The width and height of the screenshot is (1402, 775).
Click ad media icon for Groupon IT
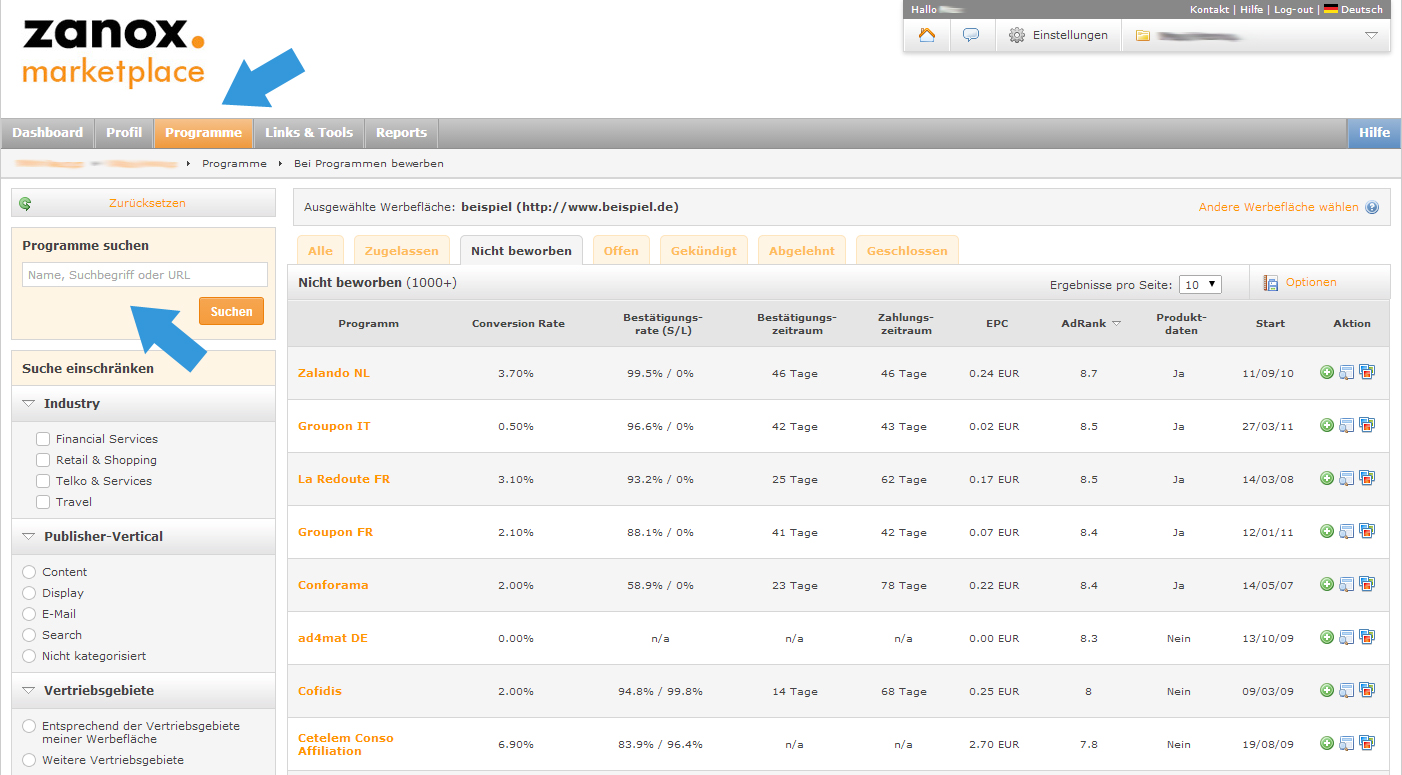[x=1367, y=425]
